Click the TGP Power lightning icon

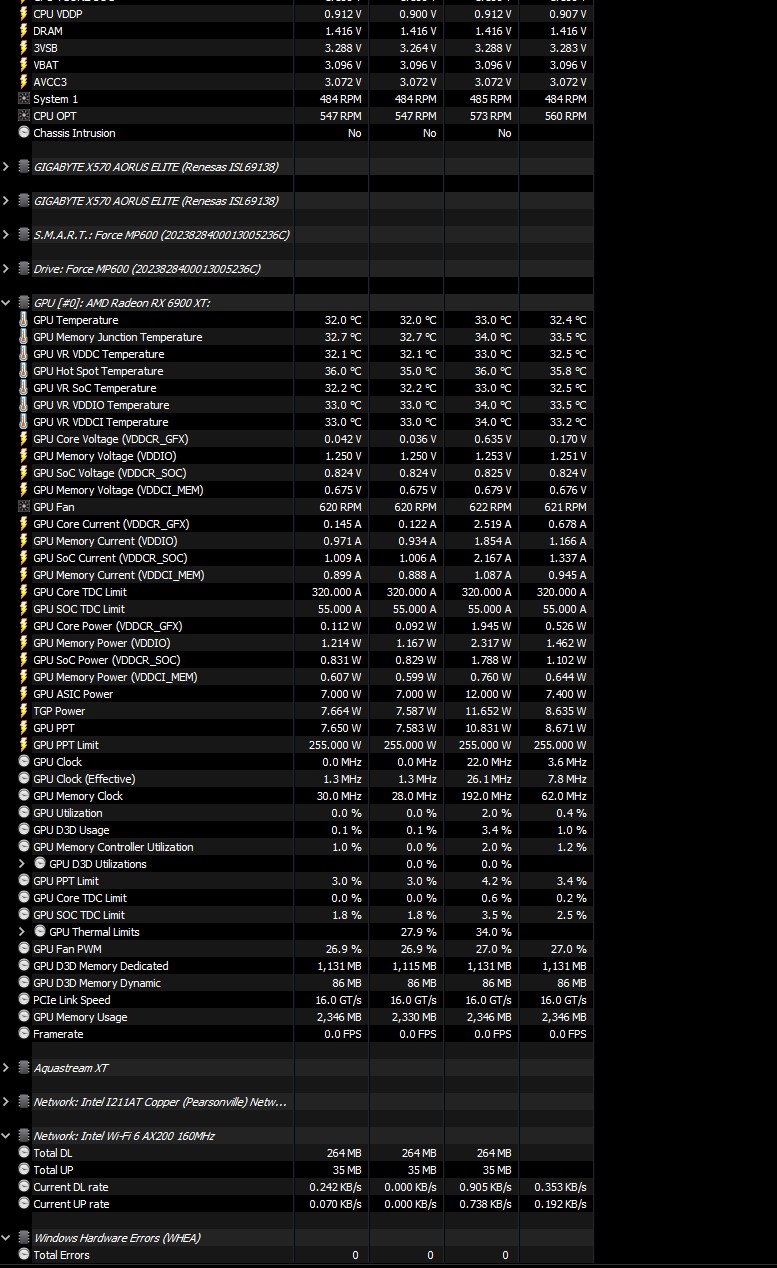24,711
